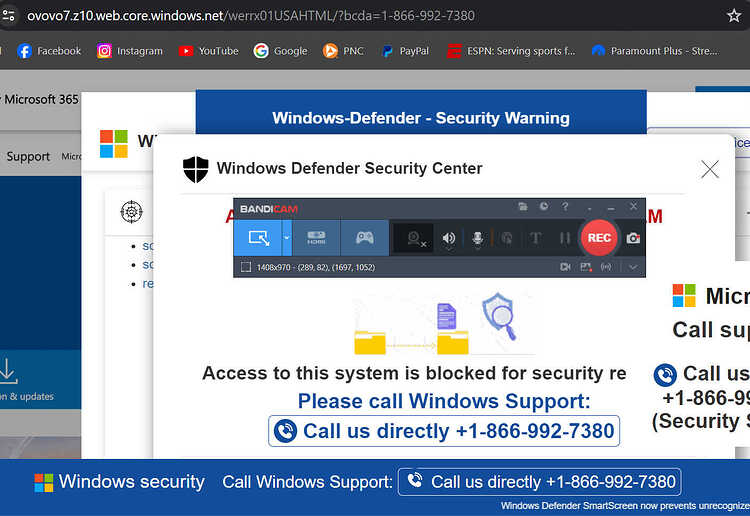Click the phone icon beside 'Call us' at right

[x=665, y=374]
